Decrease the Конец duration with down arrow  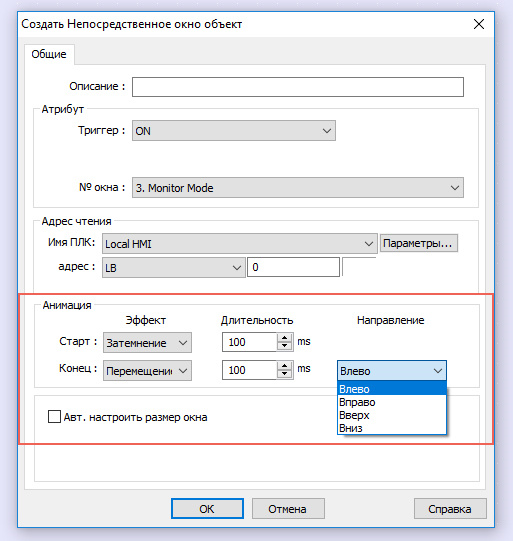(284, 374)
